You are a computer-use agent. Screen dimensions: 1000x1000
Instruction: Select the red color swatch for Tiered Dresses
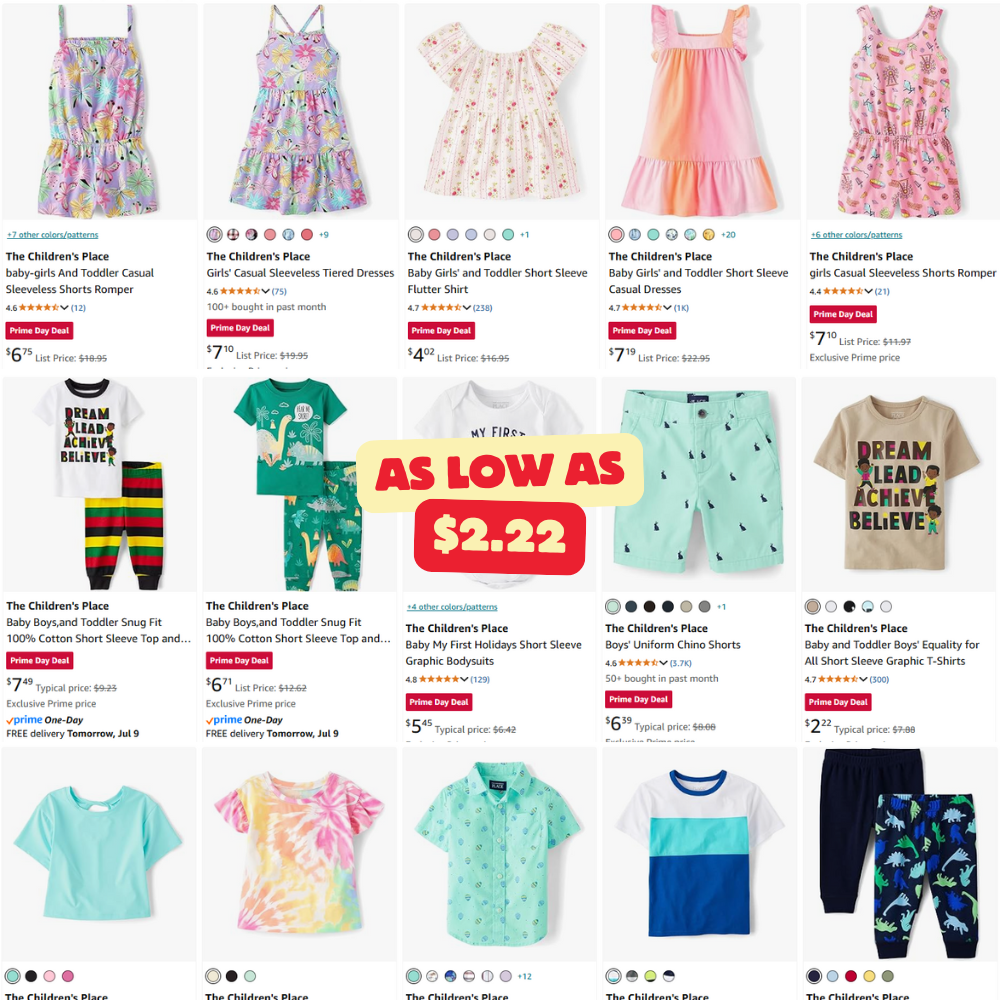pyautogui.click(x=307, y=235)
